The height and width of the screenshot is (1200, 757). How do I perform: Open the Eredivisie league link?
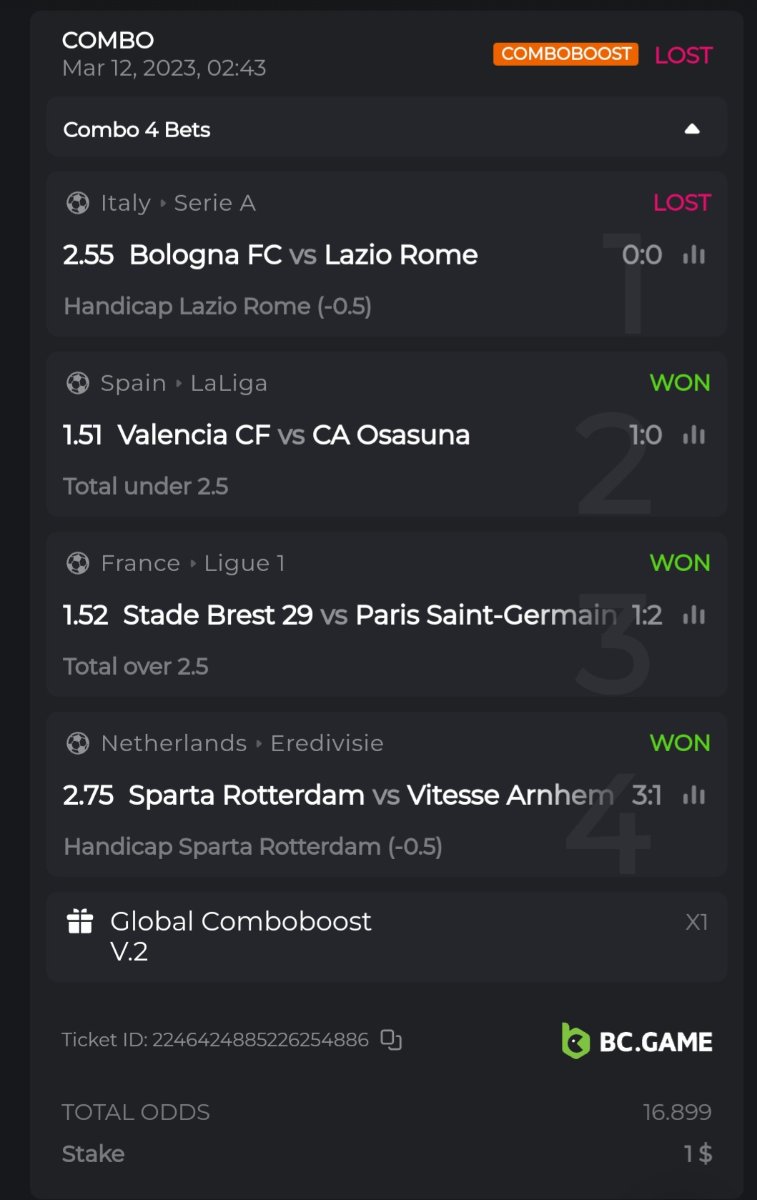click(x=327, y=743)
